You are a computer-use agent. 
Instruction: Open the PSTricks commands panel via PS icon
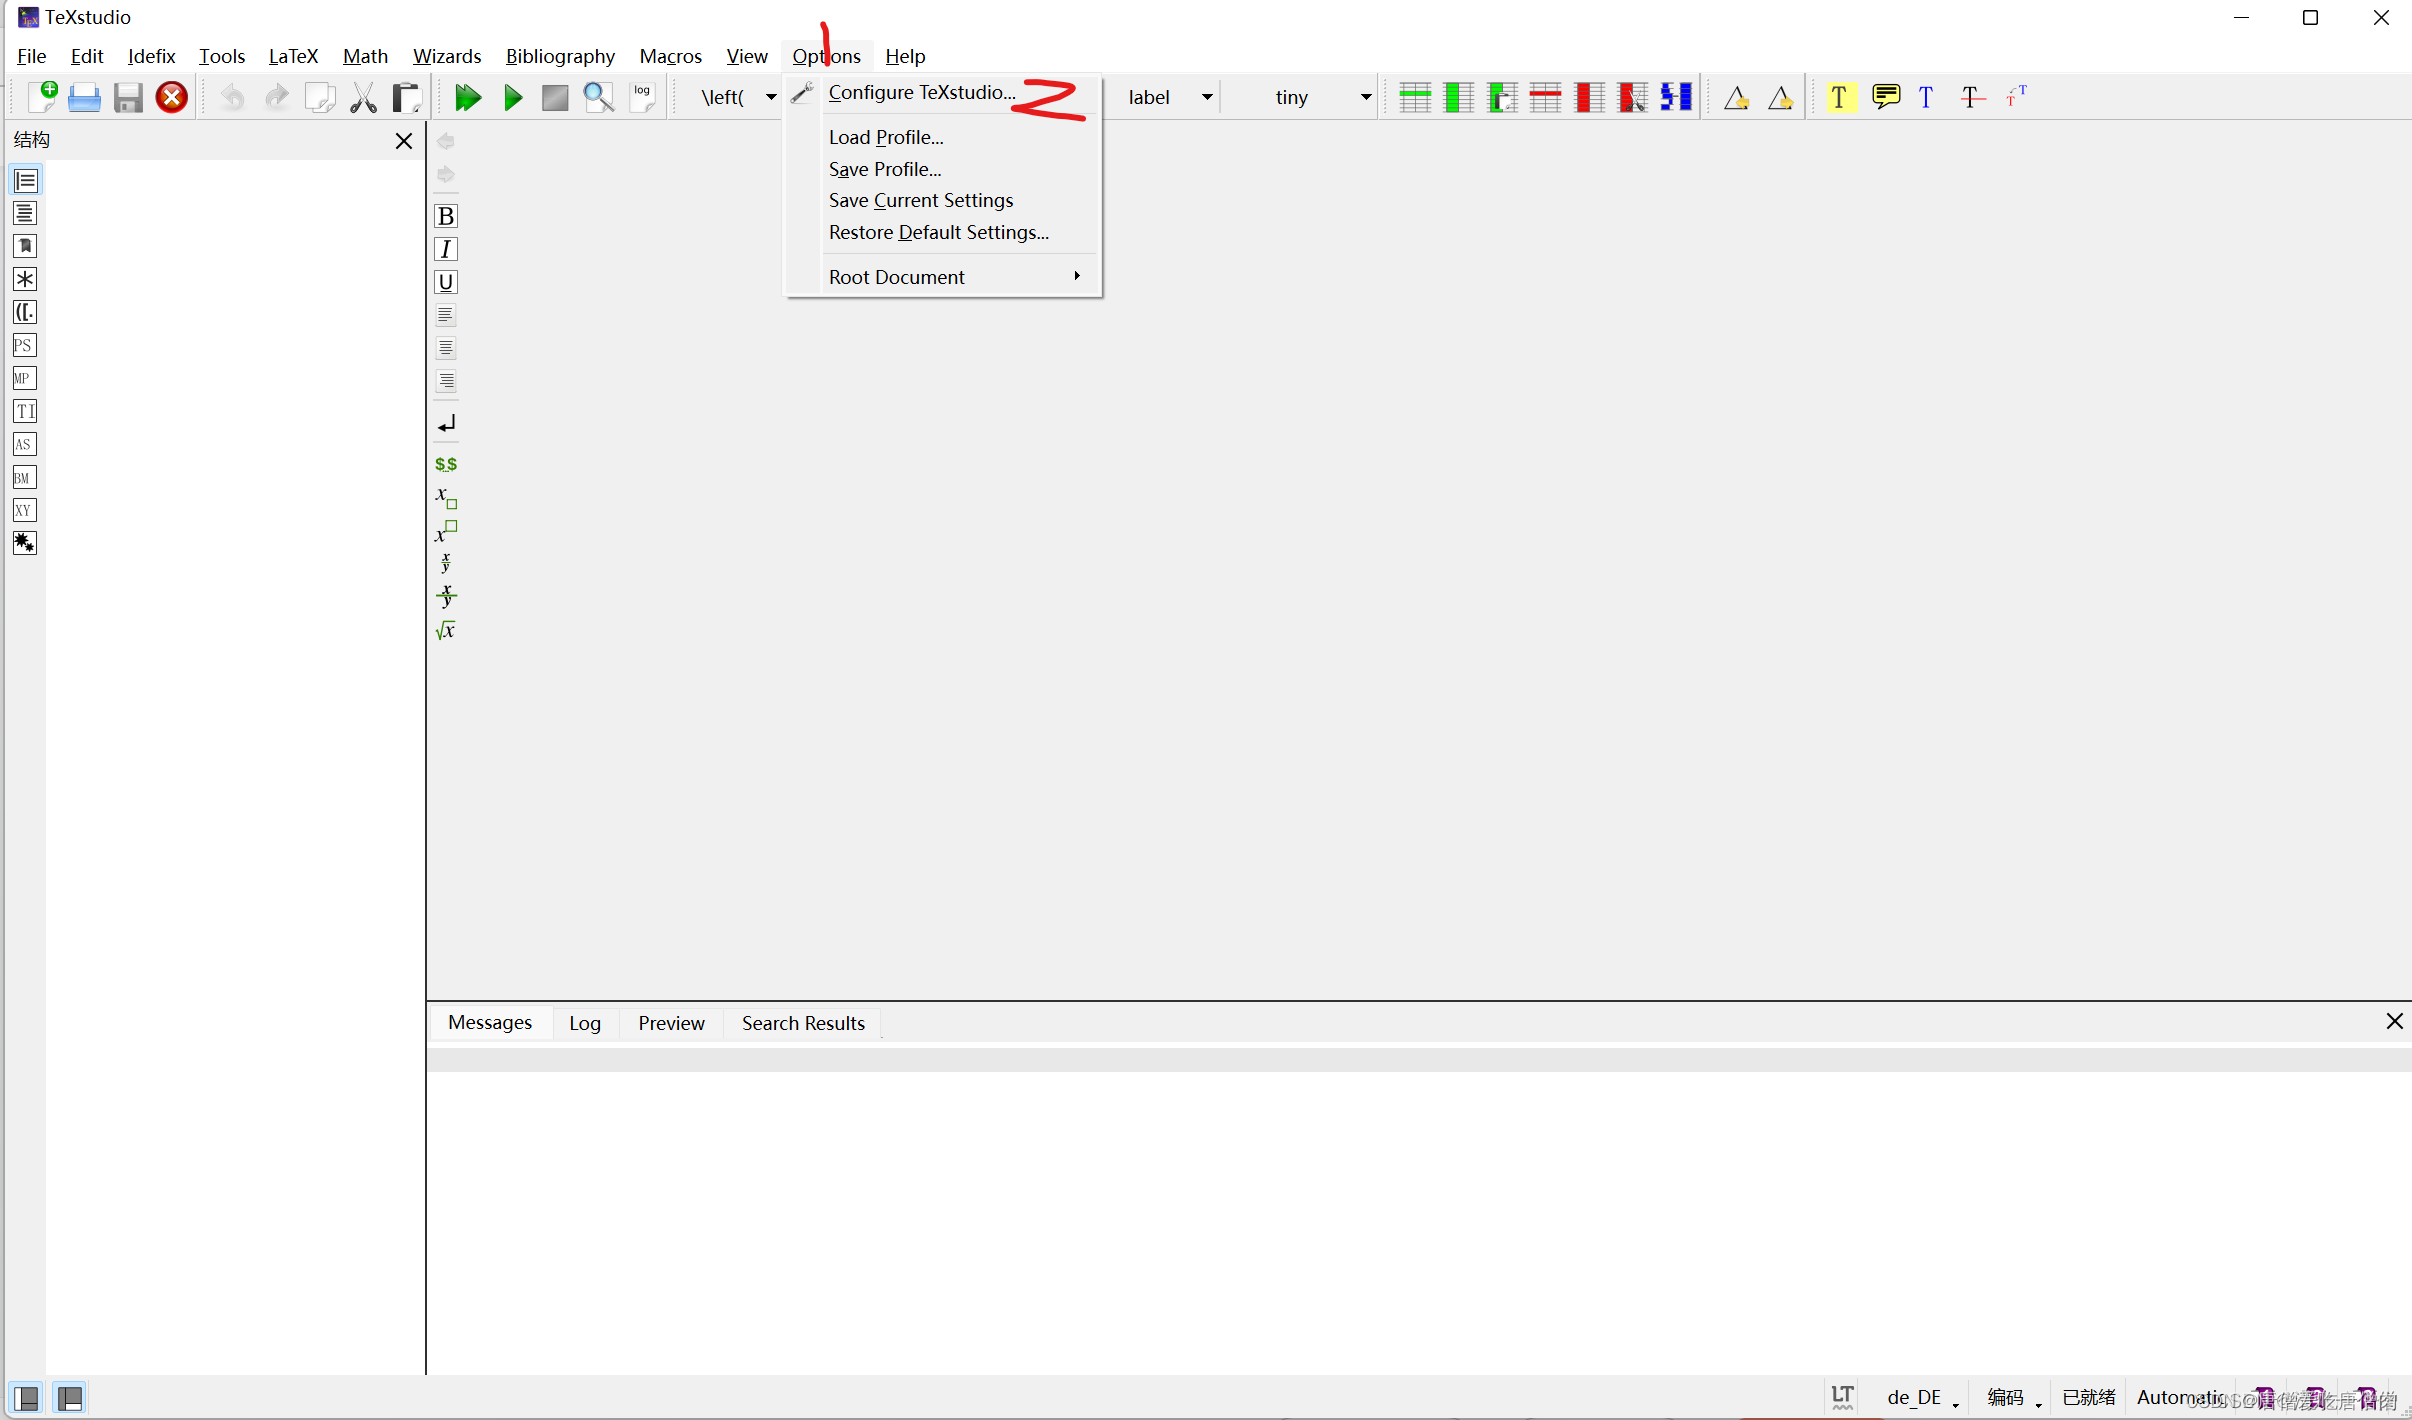(x=25, y=345)
